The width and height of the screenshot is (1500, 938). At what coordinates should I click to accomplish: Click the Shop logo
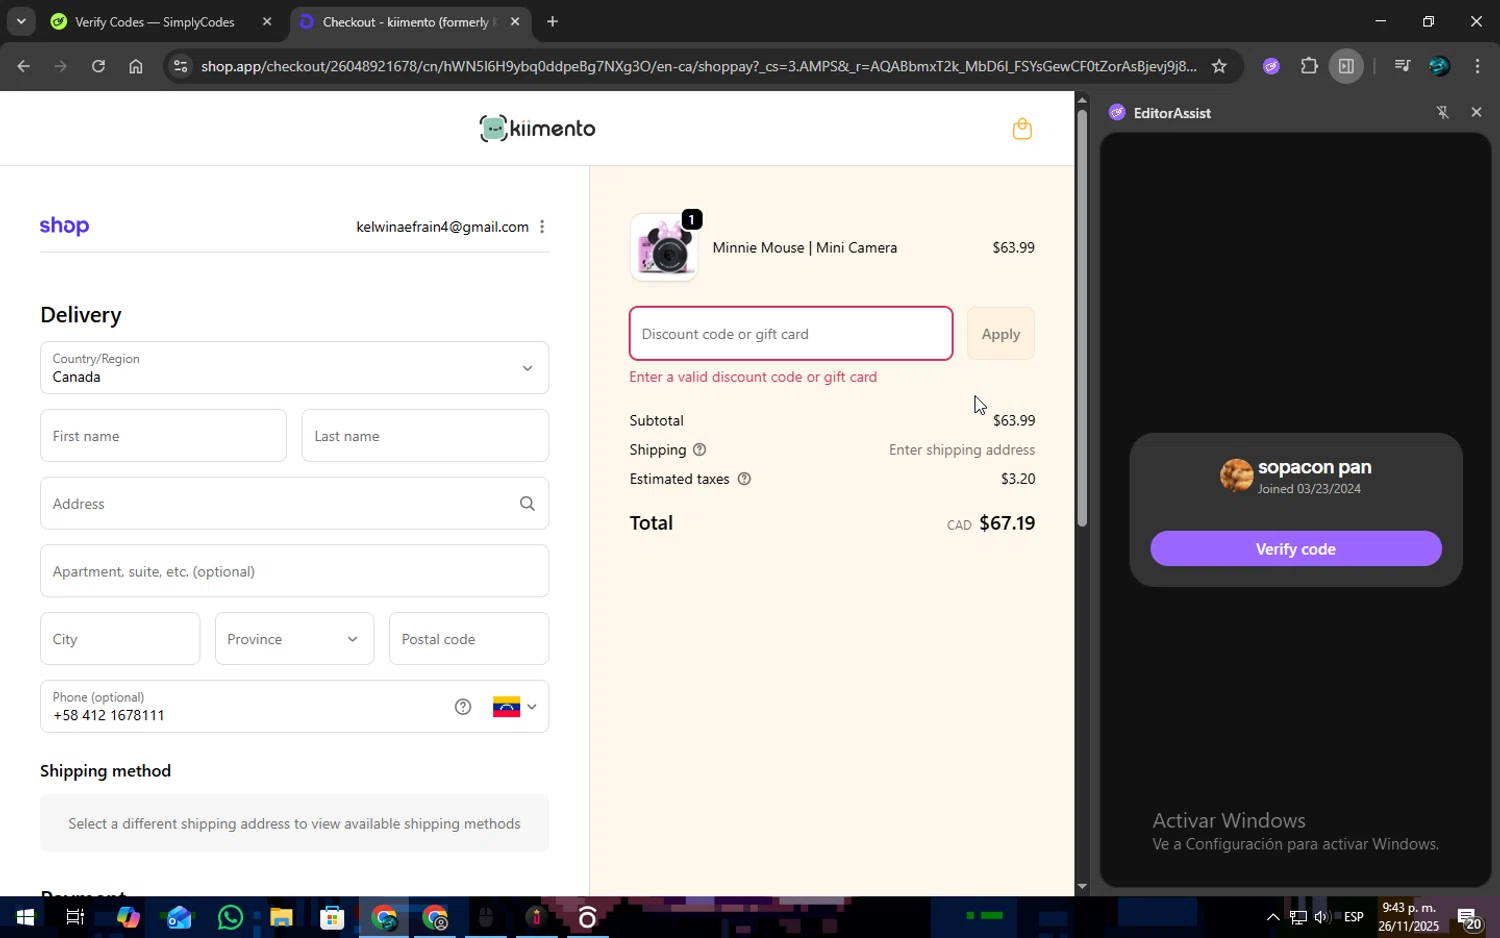click(x=64, y=226)
